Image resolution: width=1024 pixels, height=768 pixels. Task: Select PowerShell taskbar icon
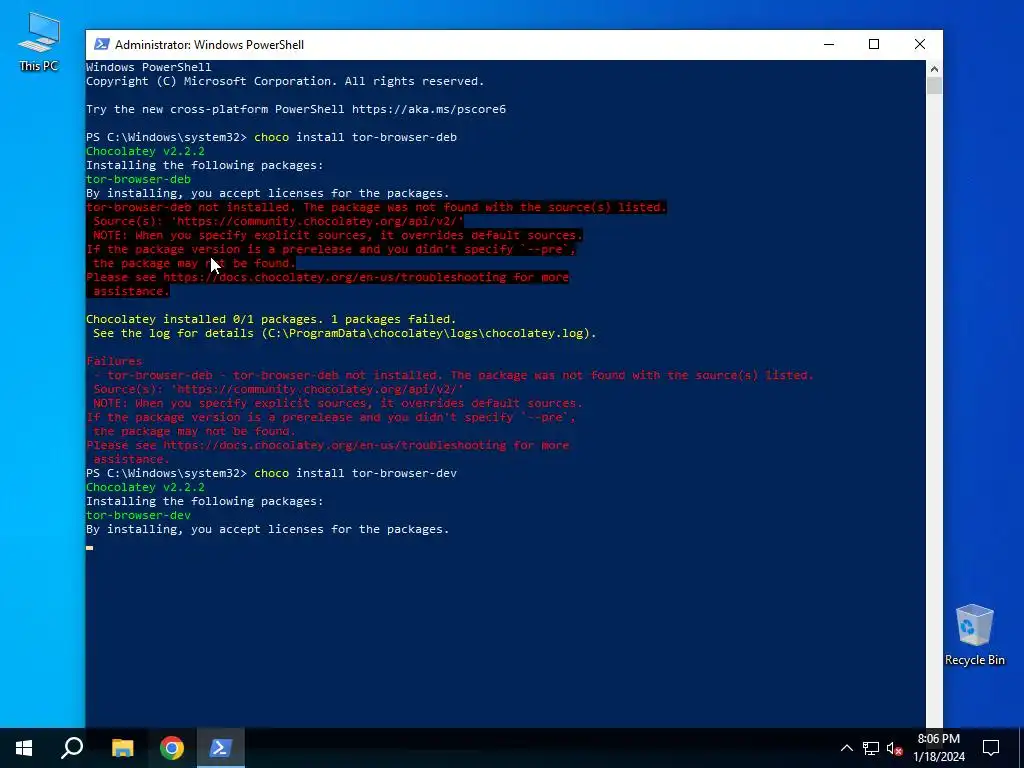(220, 748)
